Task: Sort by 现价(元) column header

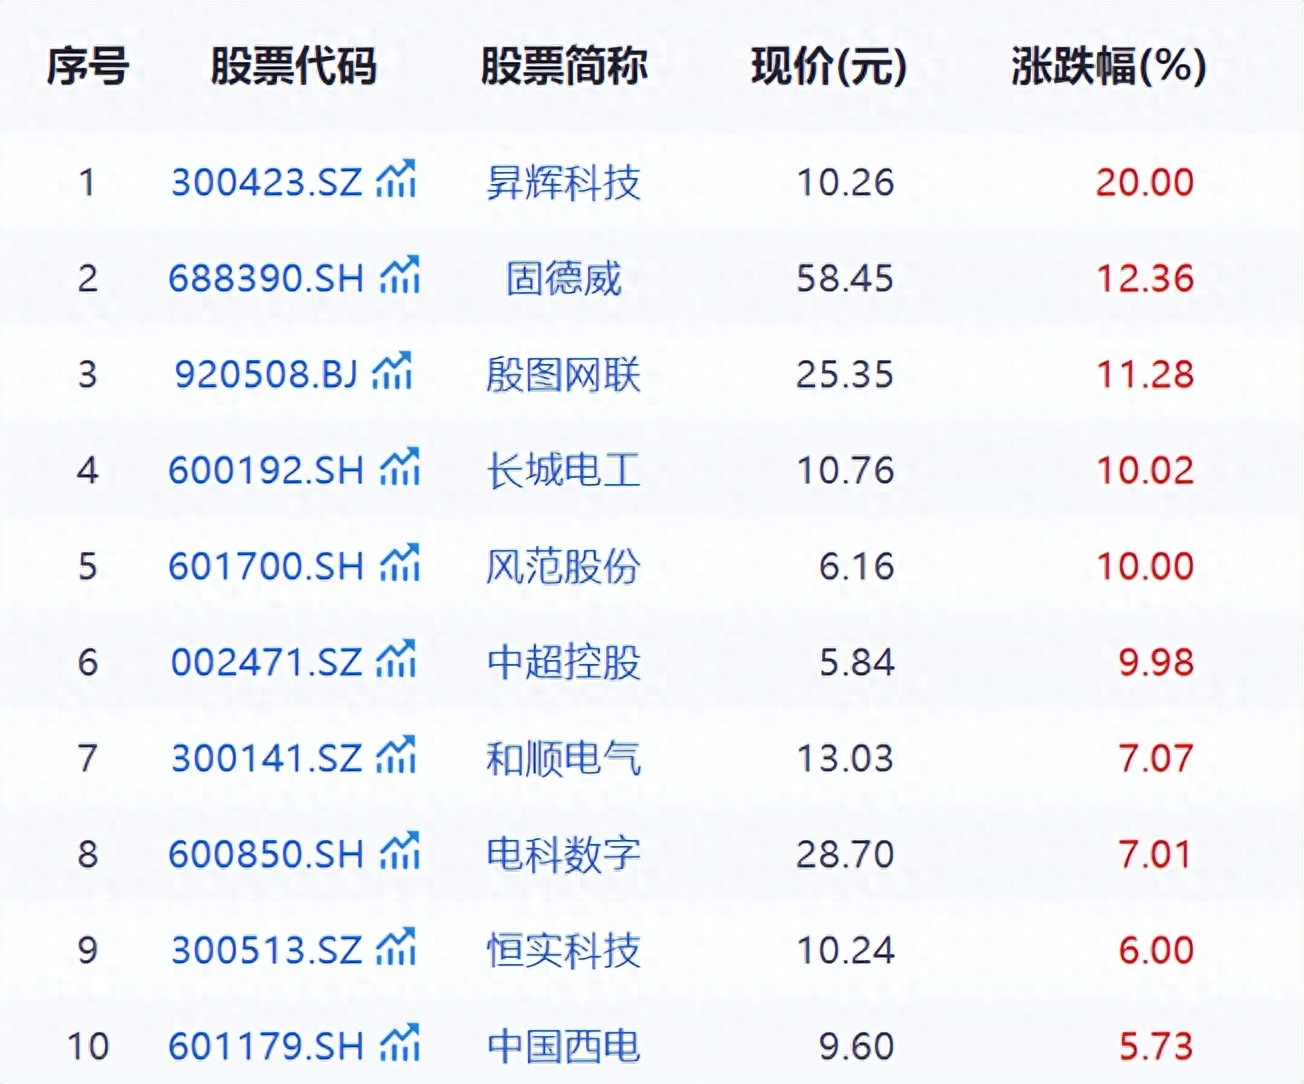Action: [829, 66]
